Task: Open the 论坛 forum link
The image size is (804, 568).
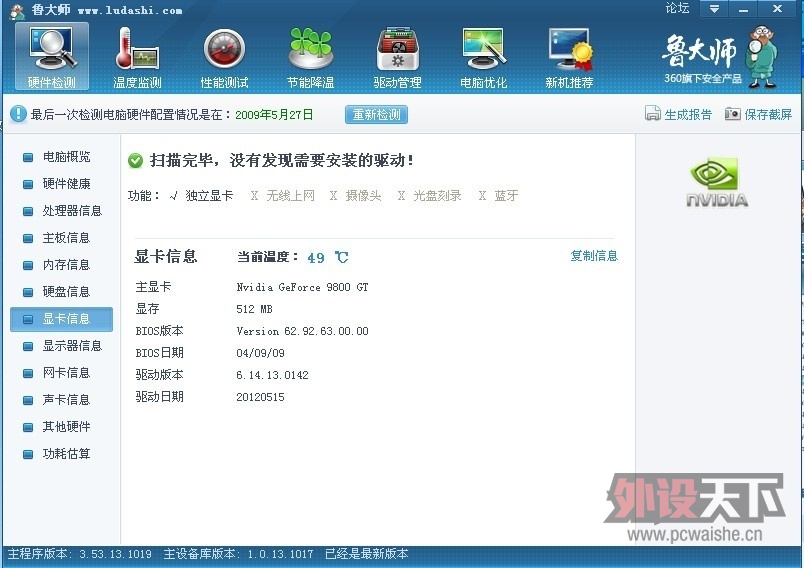Action: tap(677, 8)
